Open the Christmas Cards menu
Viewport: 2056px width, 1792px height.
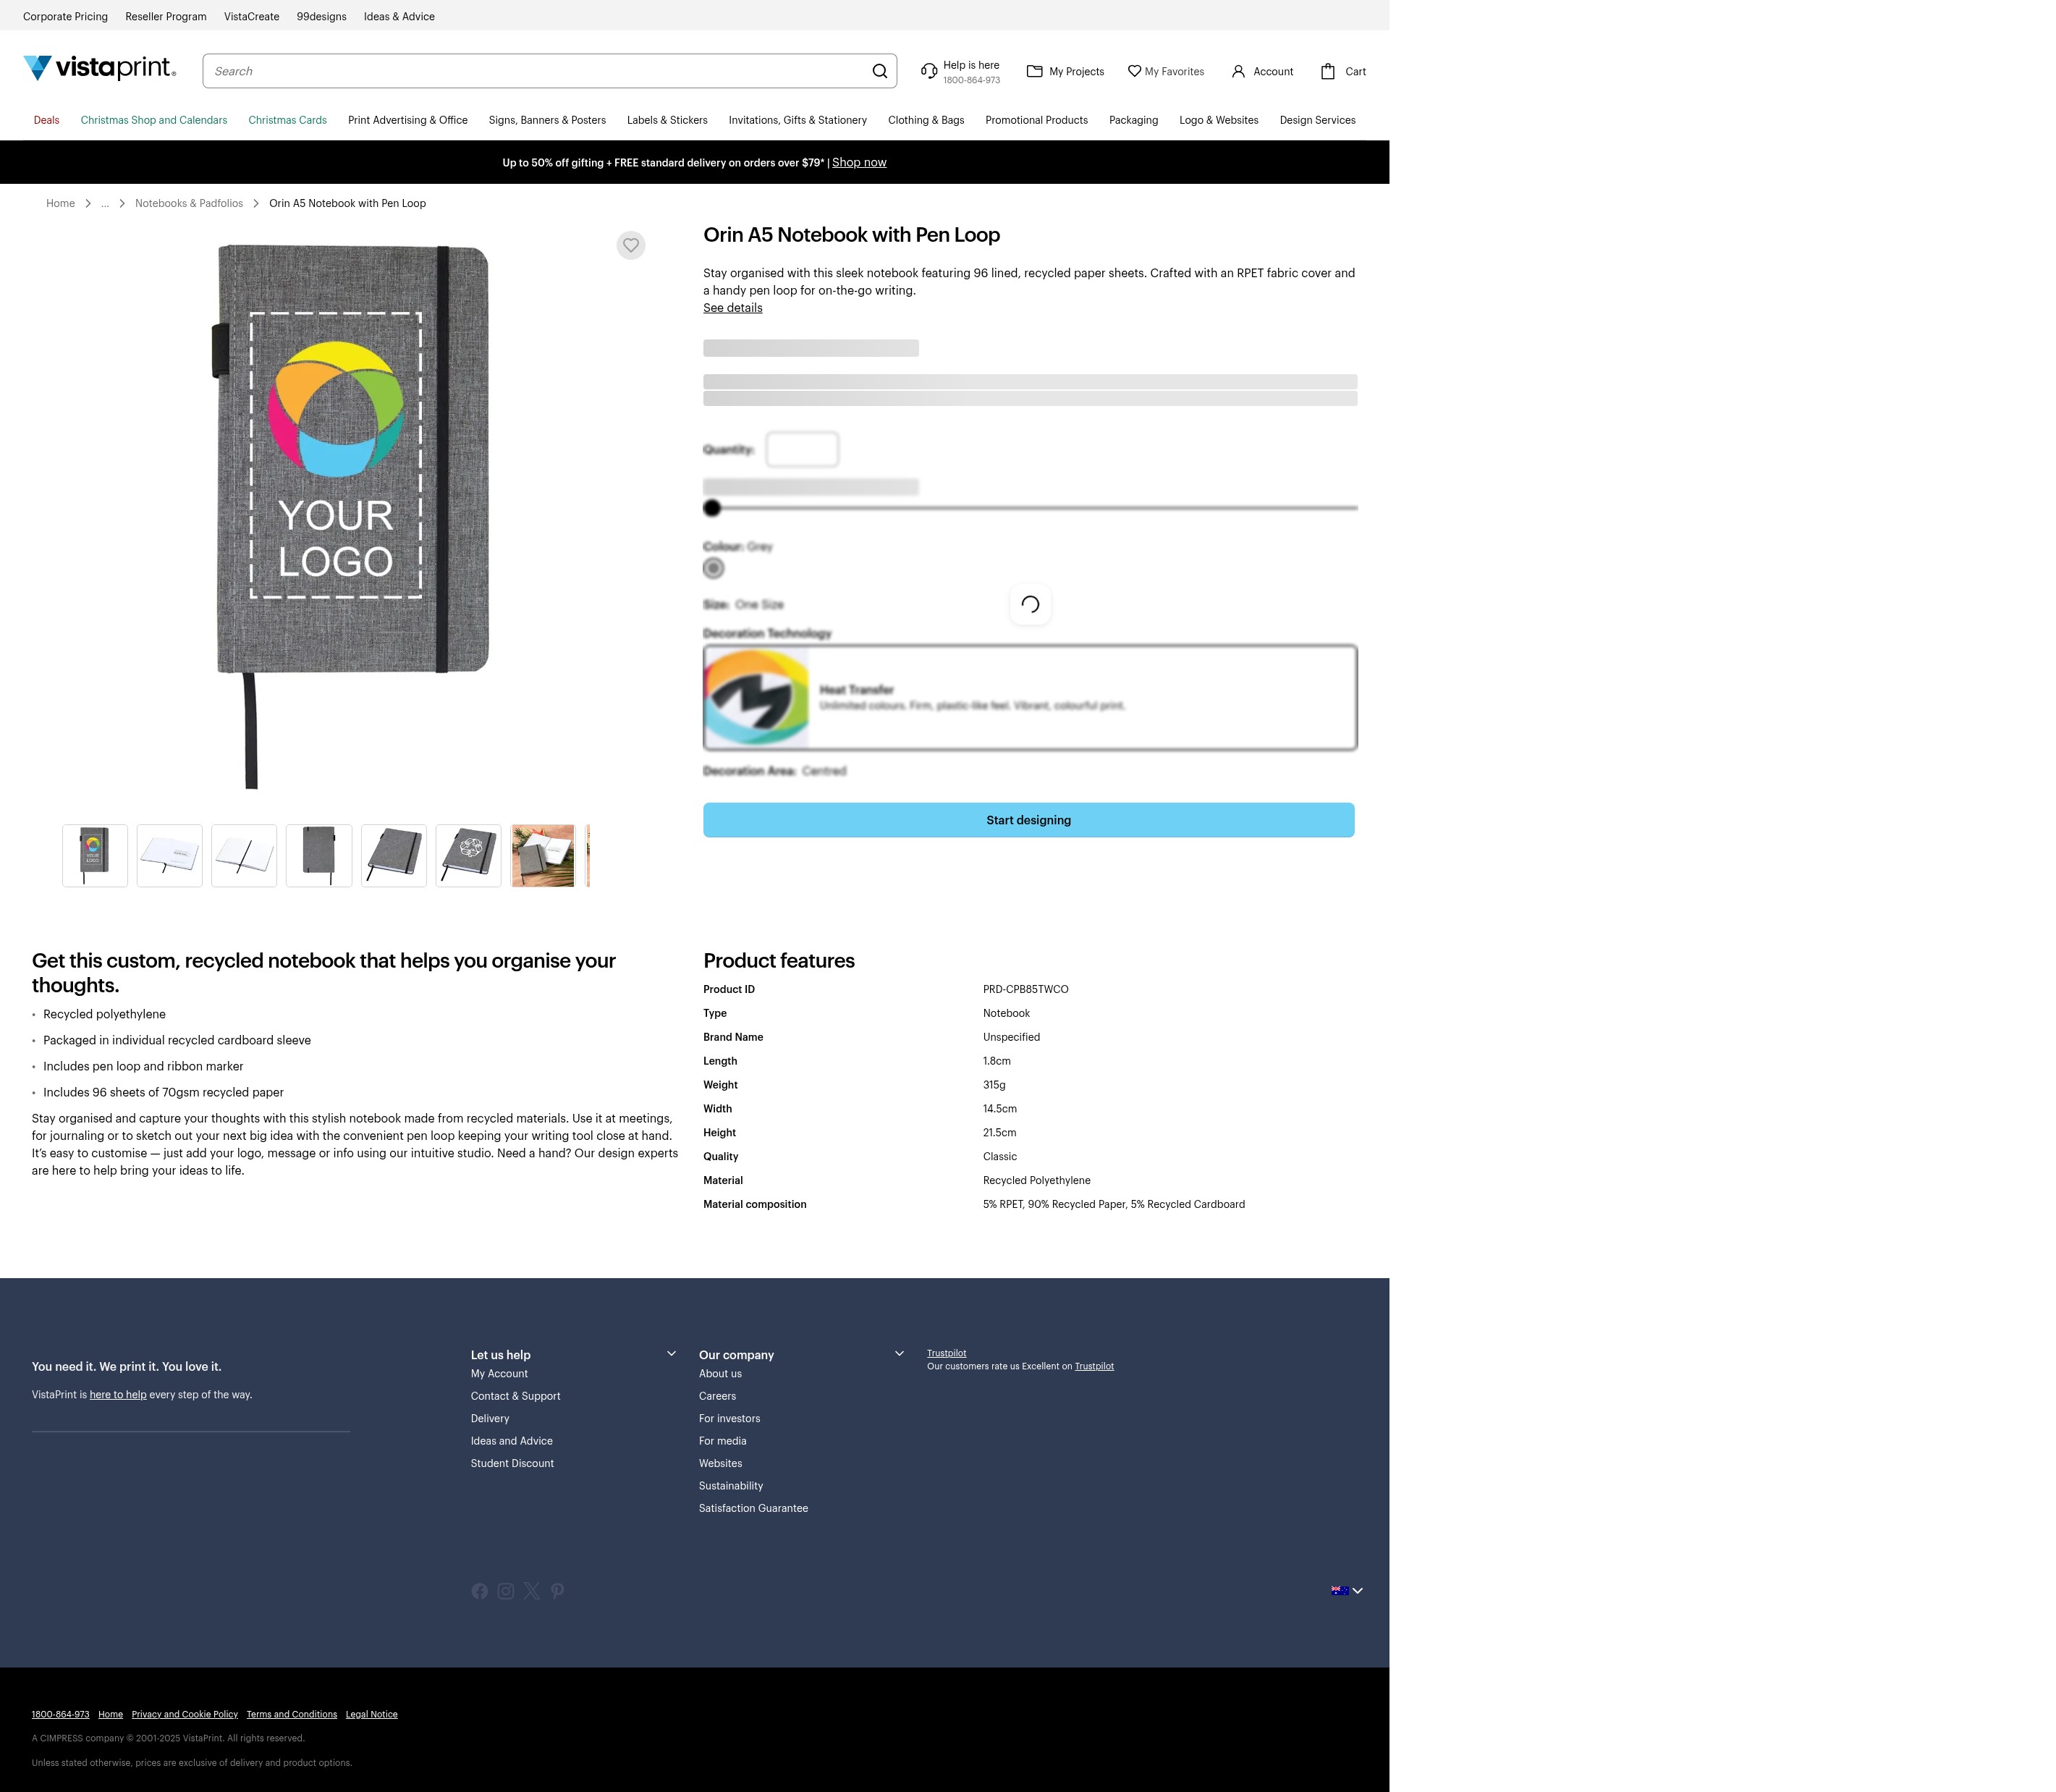288,120
